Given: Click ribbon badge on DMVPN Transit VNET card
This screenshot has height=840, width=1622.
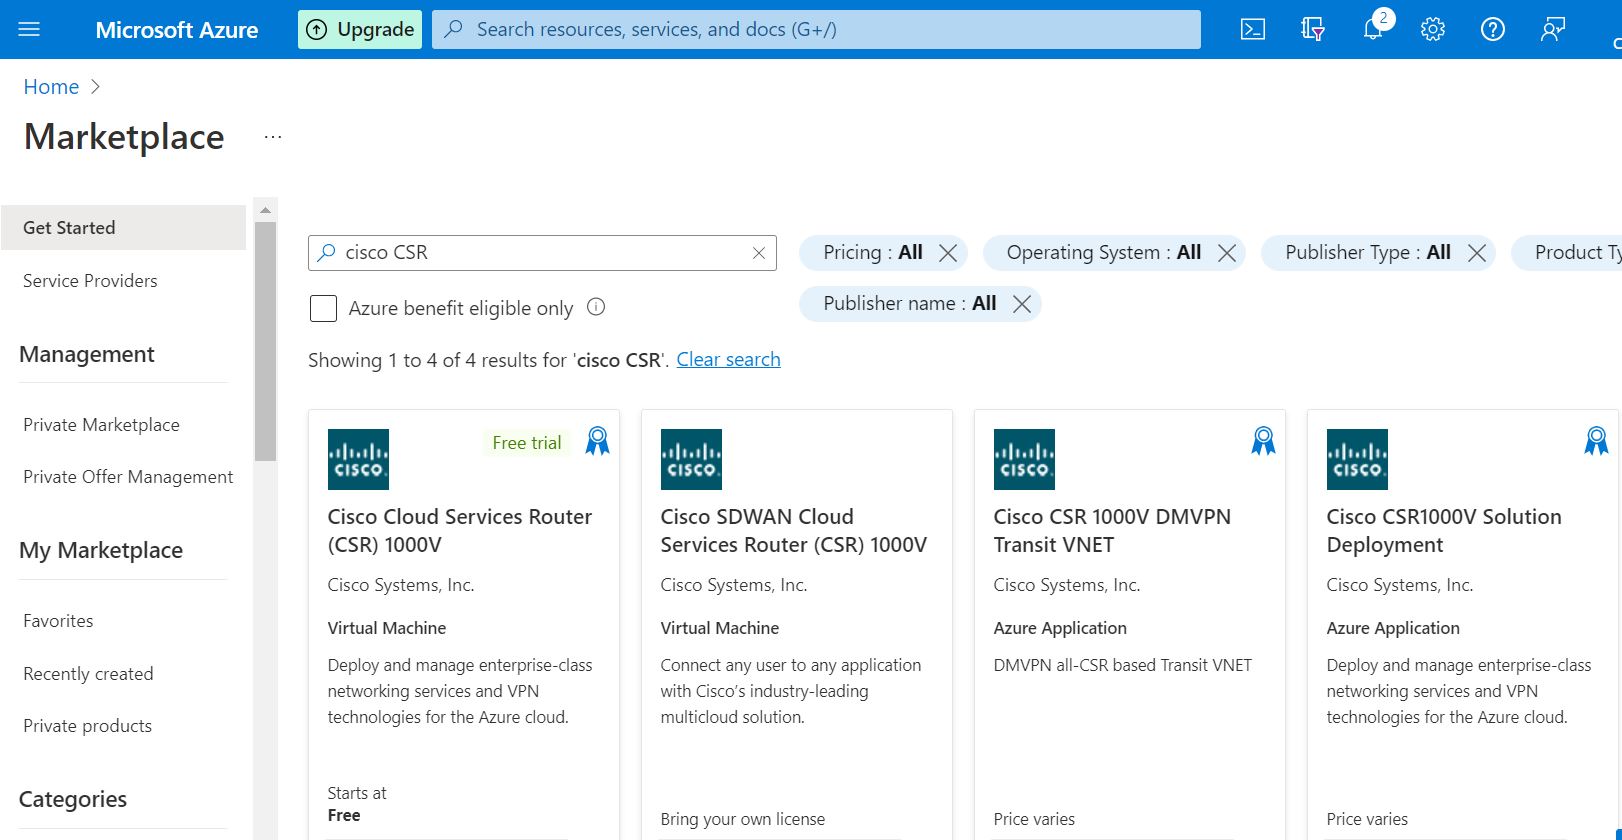Looking at the screenshot, I should pos(1263,441).
